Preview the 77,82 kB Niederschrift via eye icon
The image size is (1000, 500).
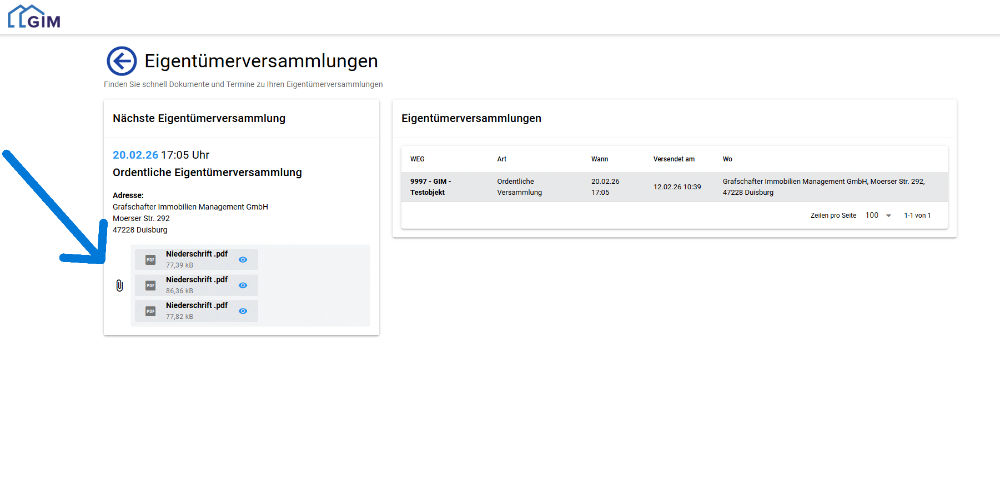[x=243, y=311]
